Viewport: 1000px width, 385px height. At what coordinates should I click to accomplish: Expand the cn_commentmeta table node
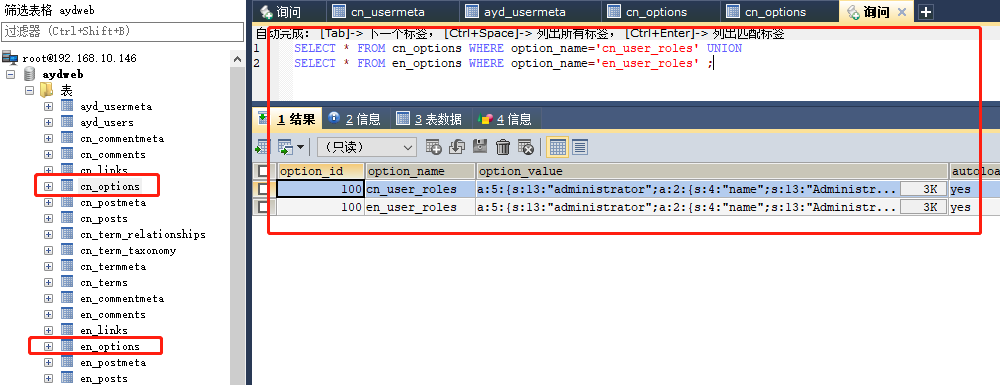point(48,138)
